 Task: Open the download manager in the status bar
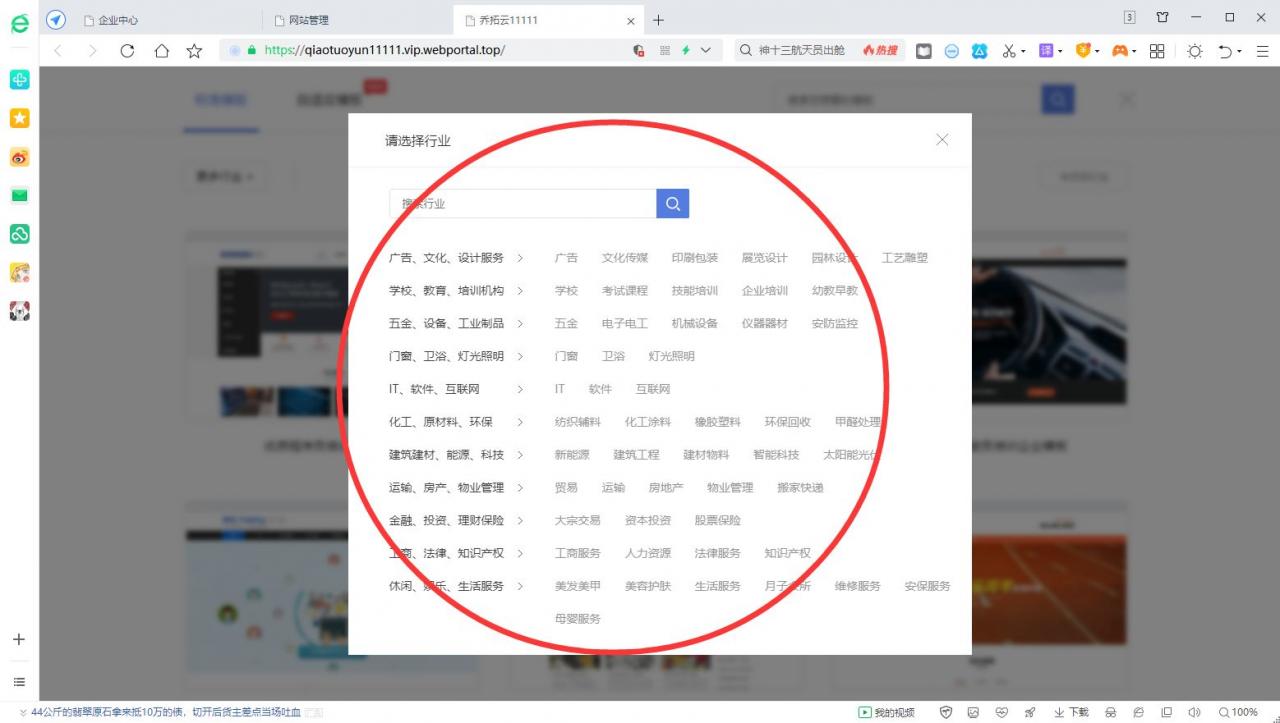pyautogui.click(x=1068, y=712)
